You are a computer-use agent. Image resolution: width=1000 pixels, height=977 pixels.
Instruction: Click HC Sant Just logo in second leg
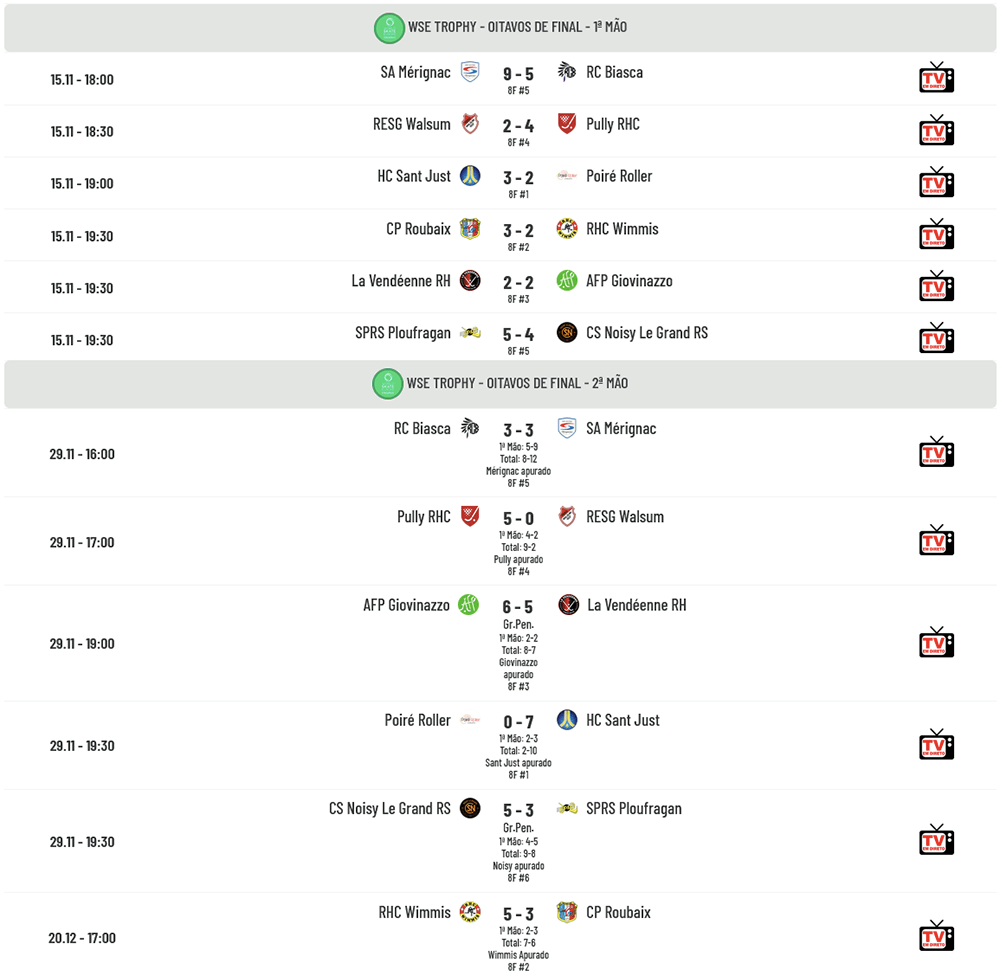(x=567, y=720)
